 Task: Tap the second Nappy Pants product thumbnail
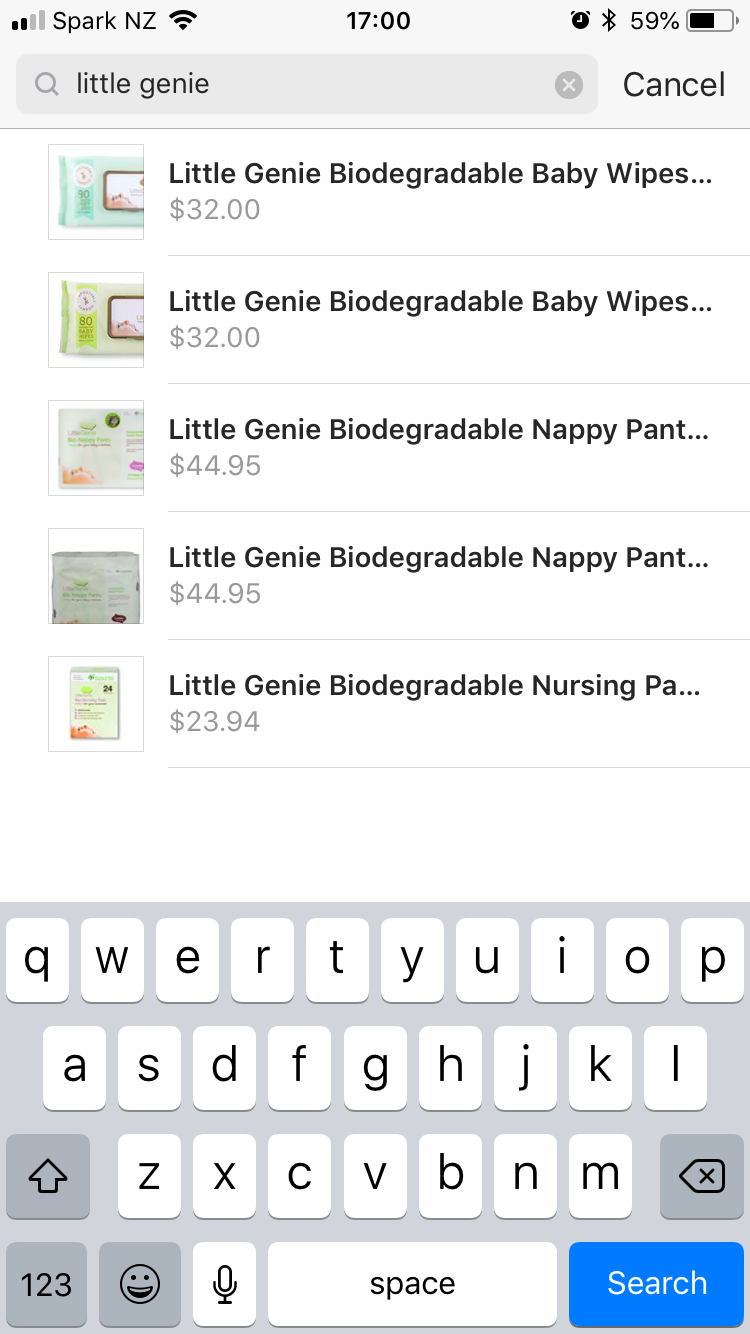96,576
